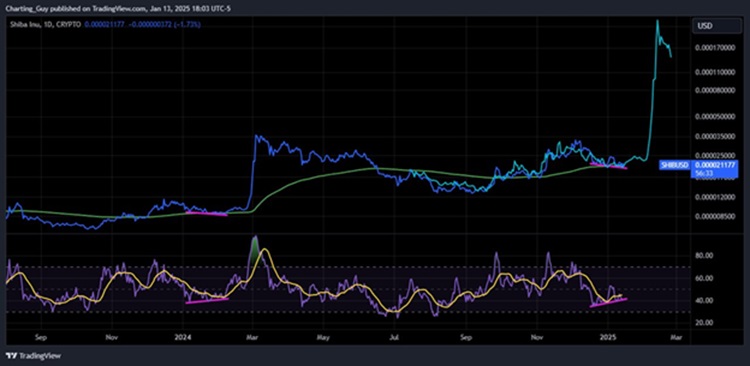Click the current price value 0.000021177 in the header
This screenshot has height=366, width=750.
coord(105,24)
